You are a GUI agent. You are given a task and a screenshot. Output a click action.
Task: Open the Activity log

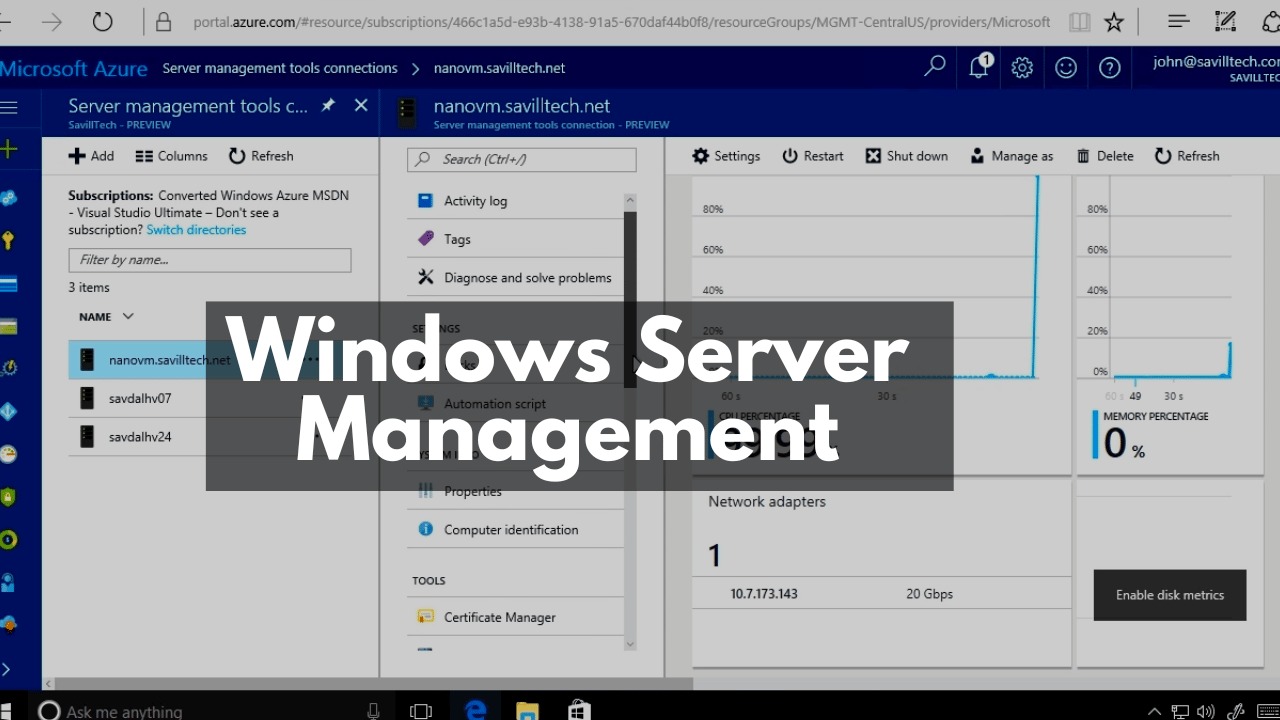click(473, 200)
